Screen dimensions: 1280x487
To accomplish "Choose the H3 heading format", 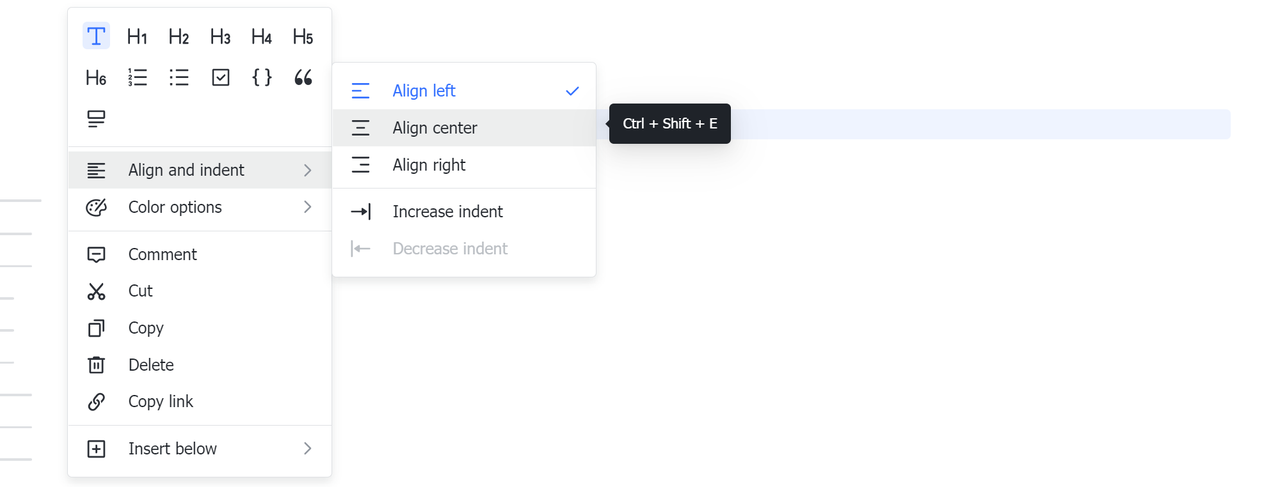I will (220, 37).
